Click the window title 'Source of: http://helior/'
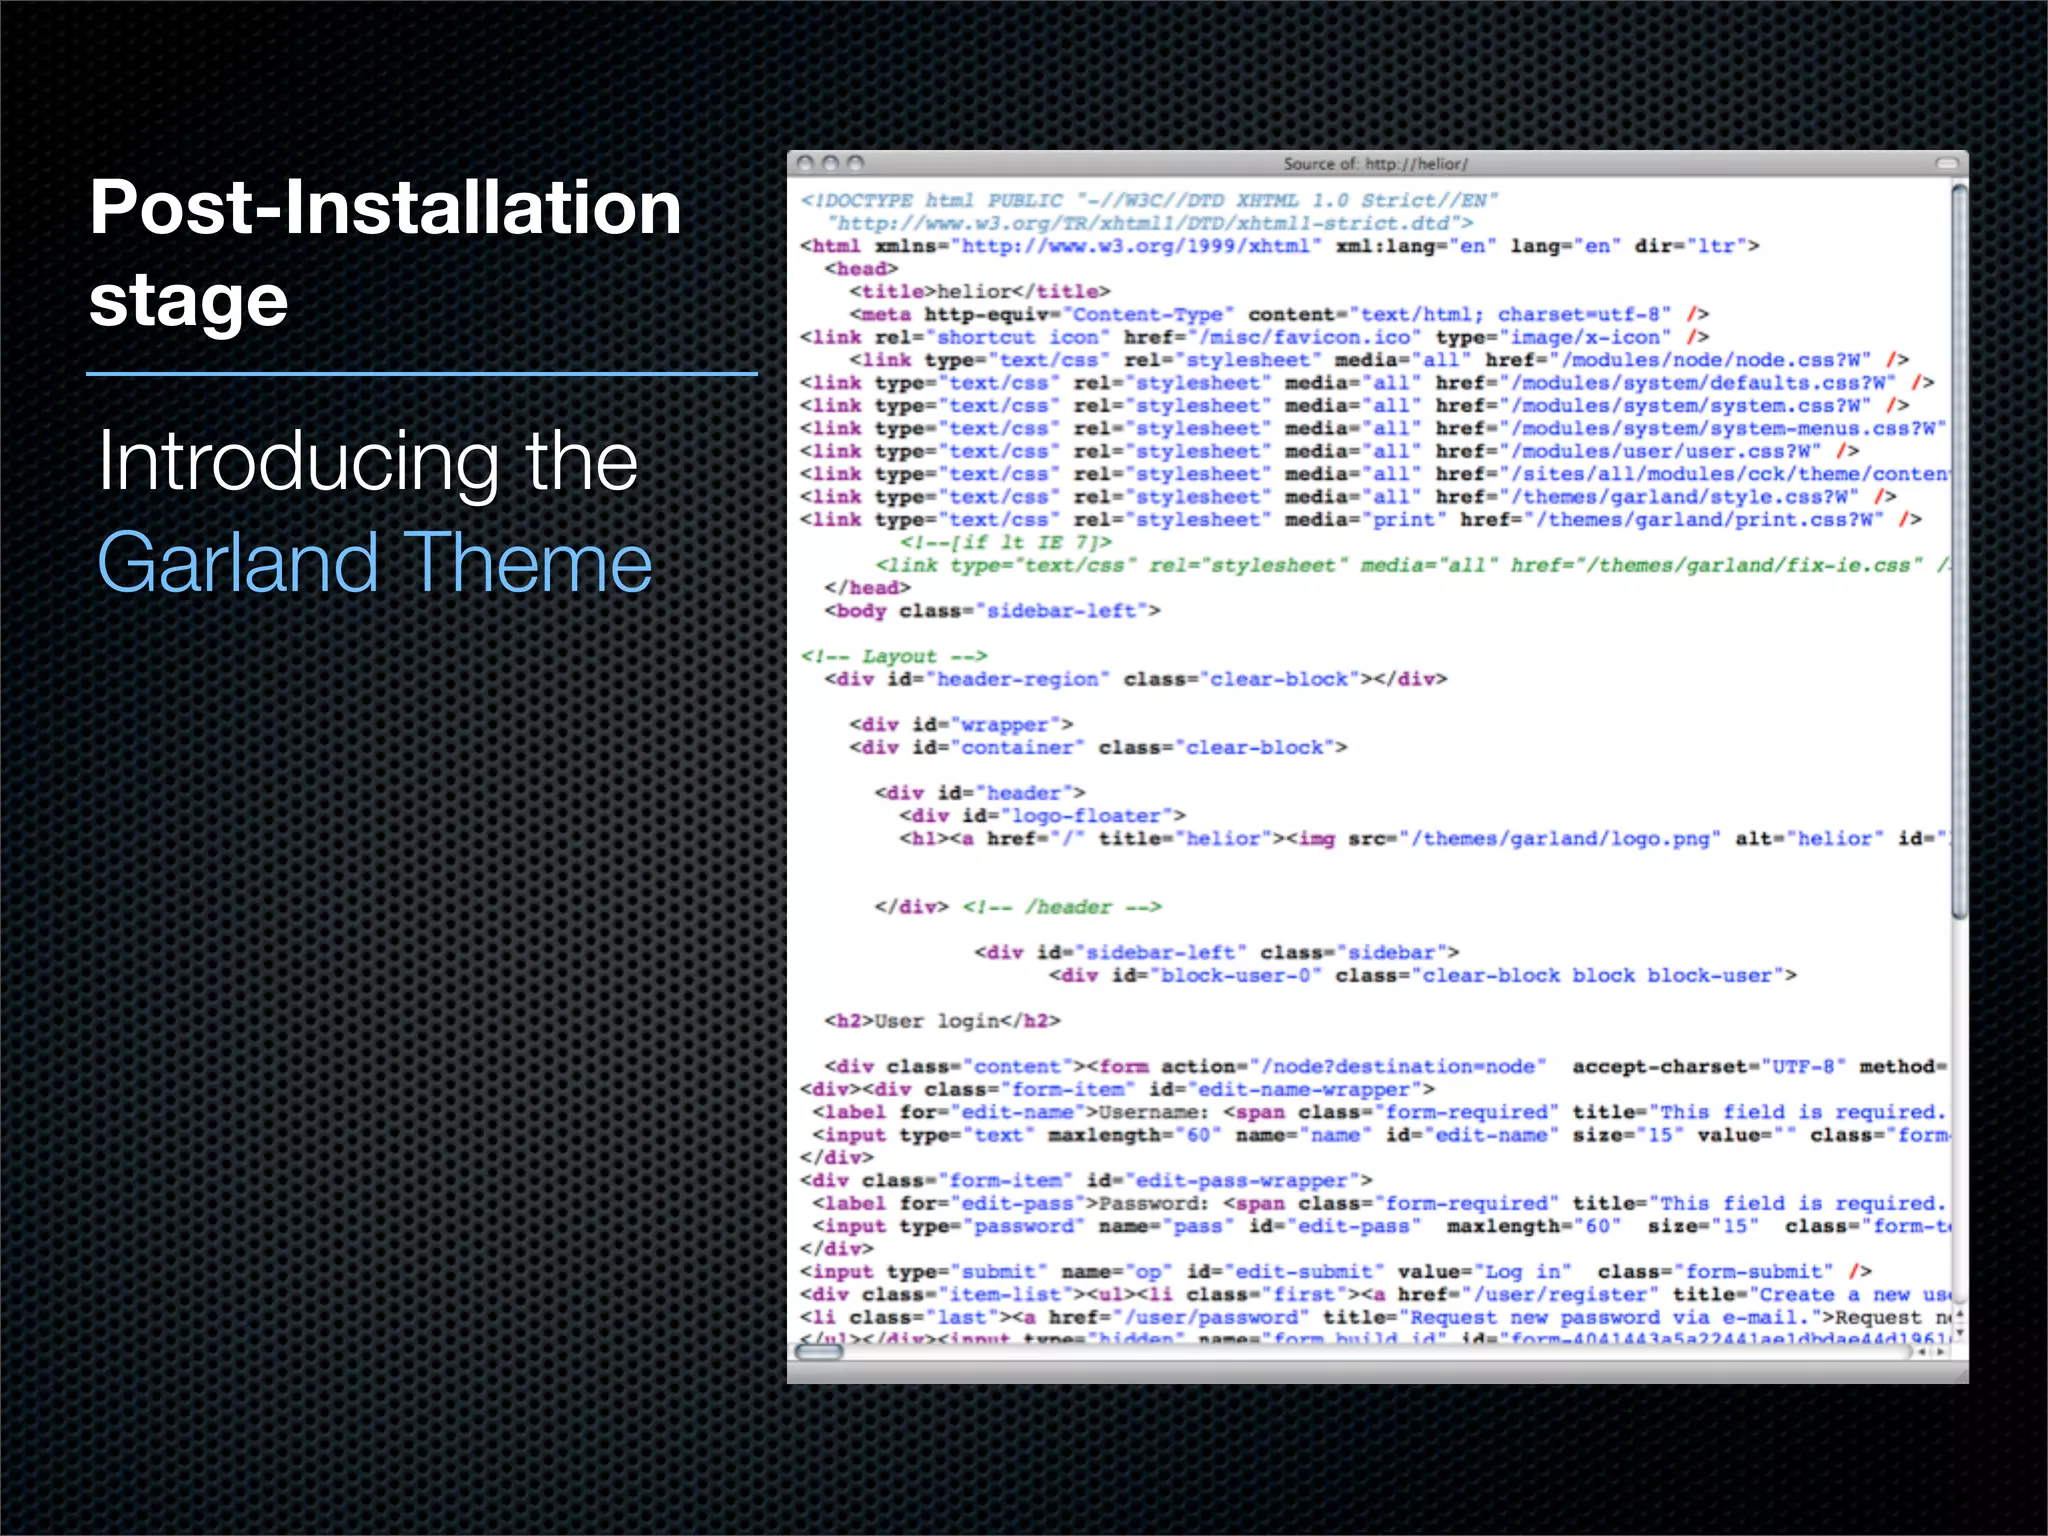This screenshot has height=1536, width=2048. (1376, 163)
